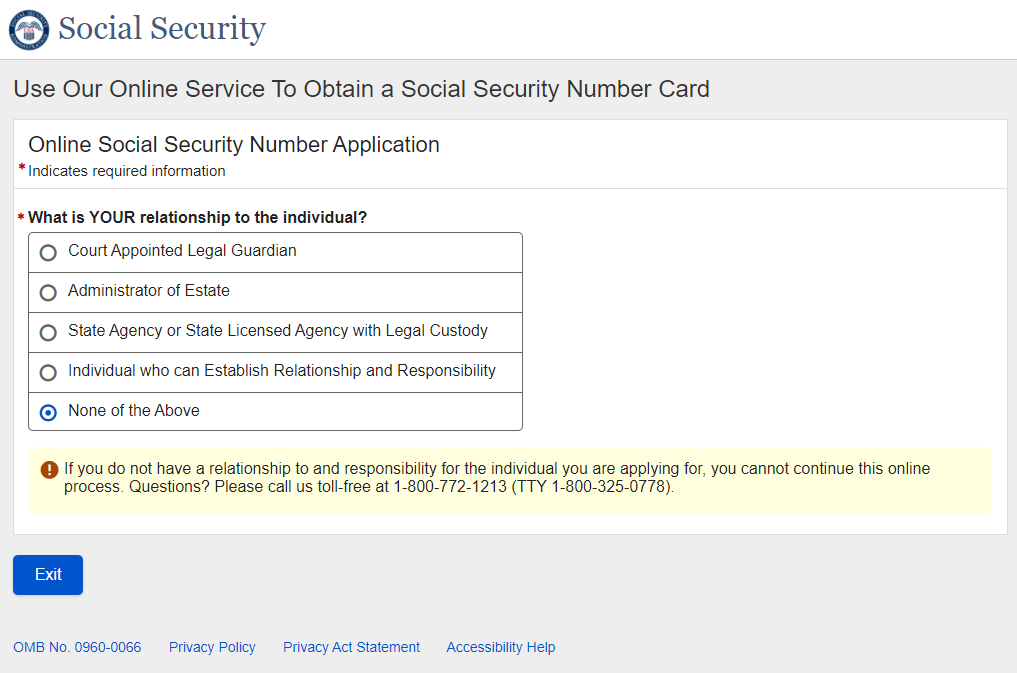
Task: Click the Use Our Online Service page heading
Action: [361, 89]
